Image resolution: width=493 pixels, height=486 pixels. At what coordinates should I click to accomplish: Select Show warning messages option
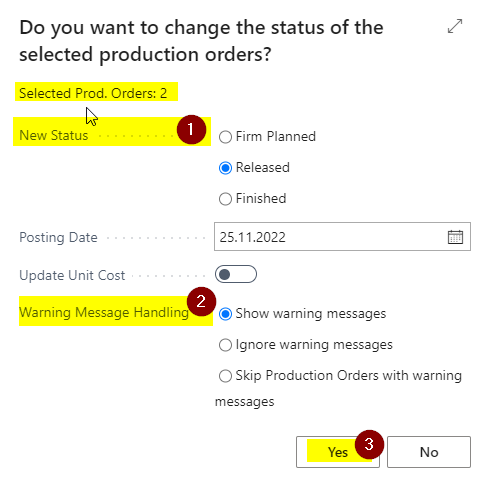pos(225,314)
